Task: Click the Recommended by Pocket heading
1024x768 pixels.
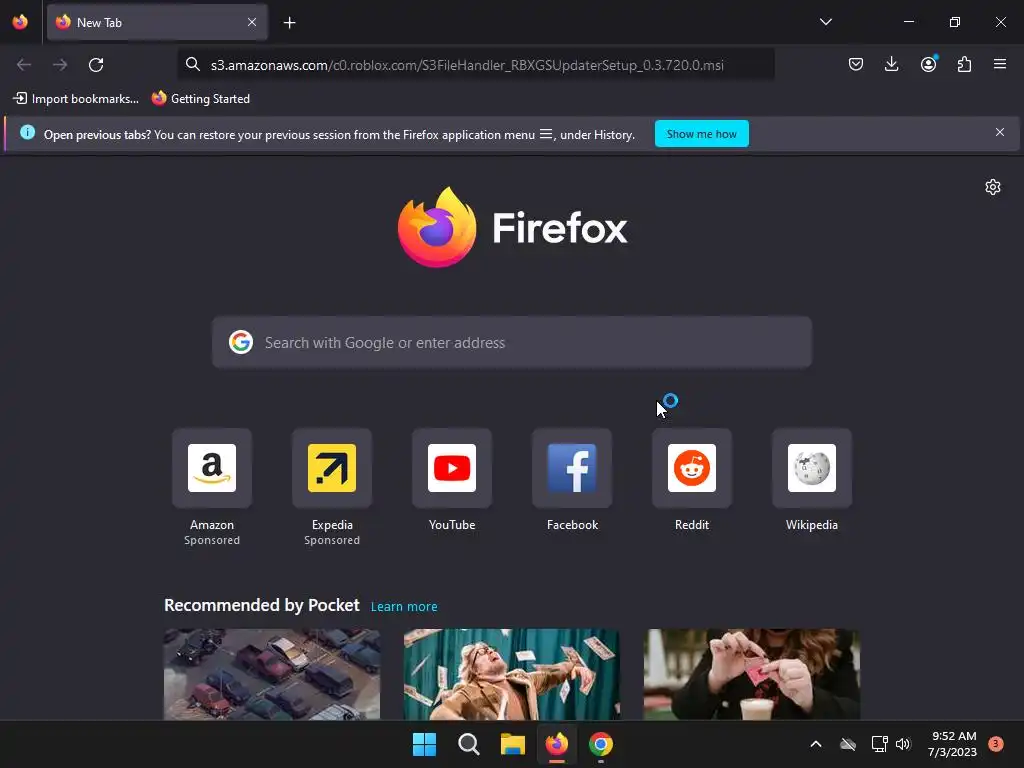Action: pyautogui.click(x=262, y=605)
